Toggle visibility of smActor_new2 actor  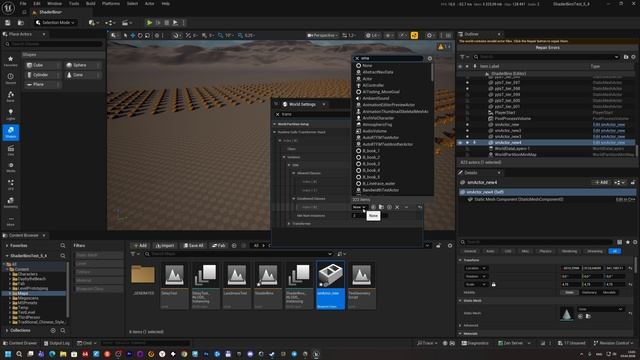tap(467, 131)
